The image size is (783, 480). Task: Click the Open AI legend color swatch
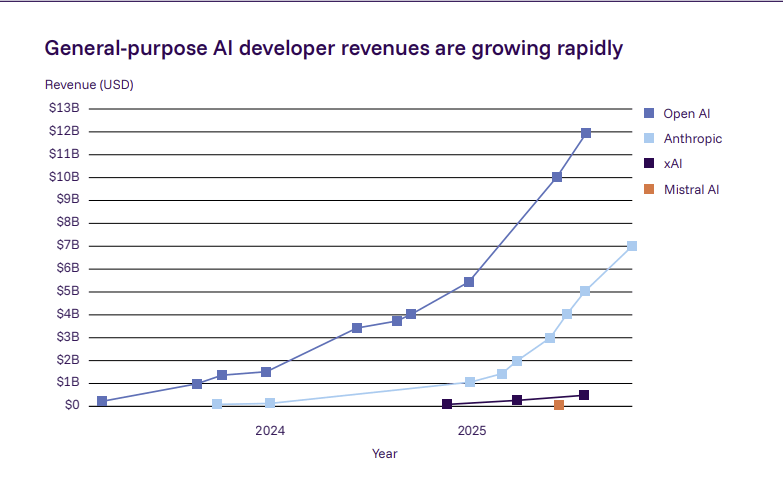click(x=649, y=114)
